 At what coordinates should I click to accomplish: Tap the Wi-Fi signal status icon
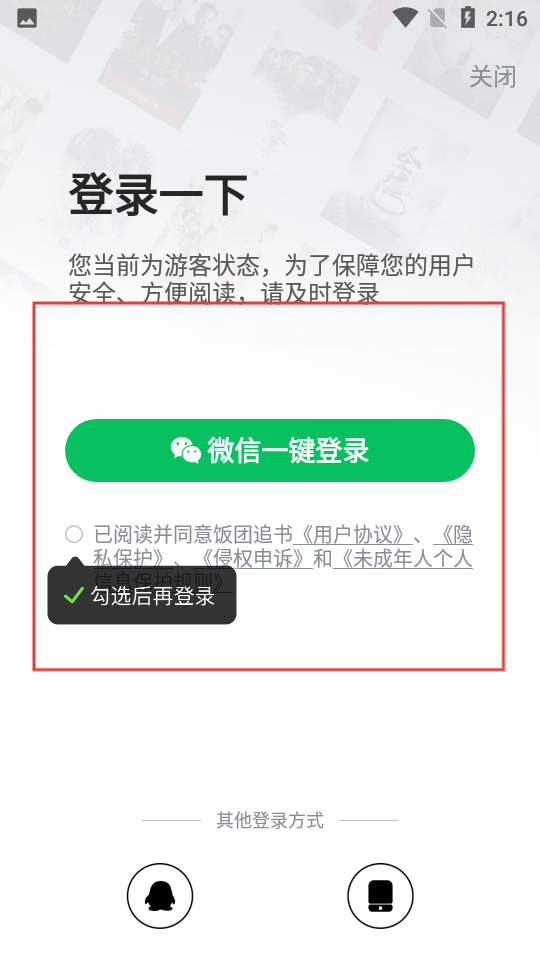pos(405,18)
